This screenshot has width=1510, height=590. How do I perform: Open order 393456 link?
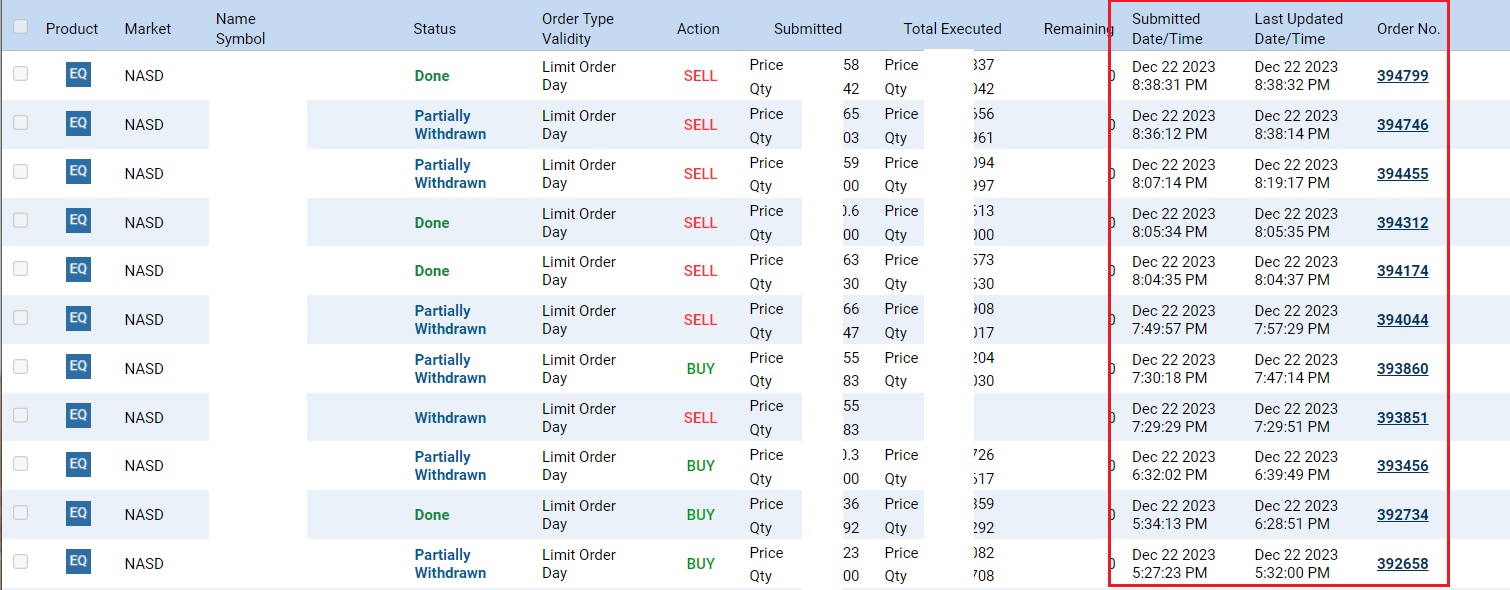pos(1402,466)
